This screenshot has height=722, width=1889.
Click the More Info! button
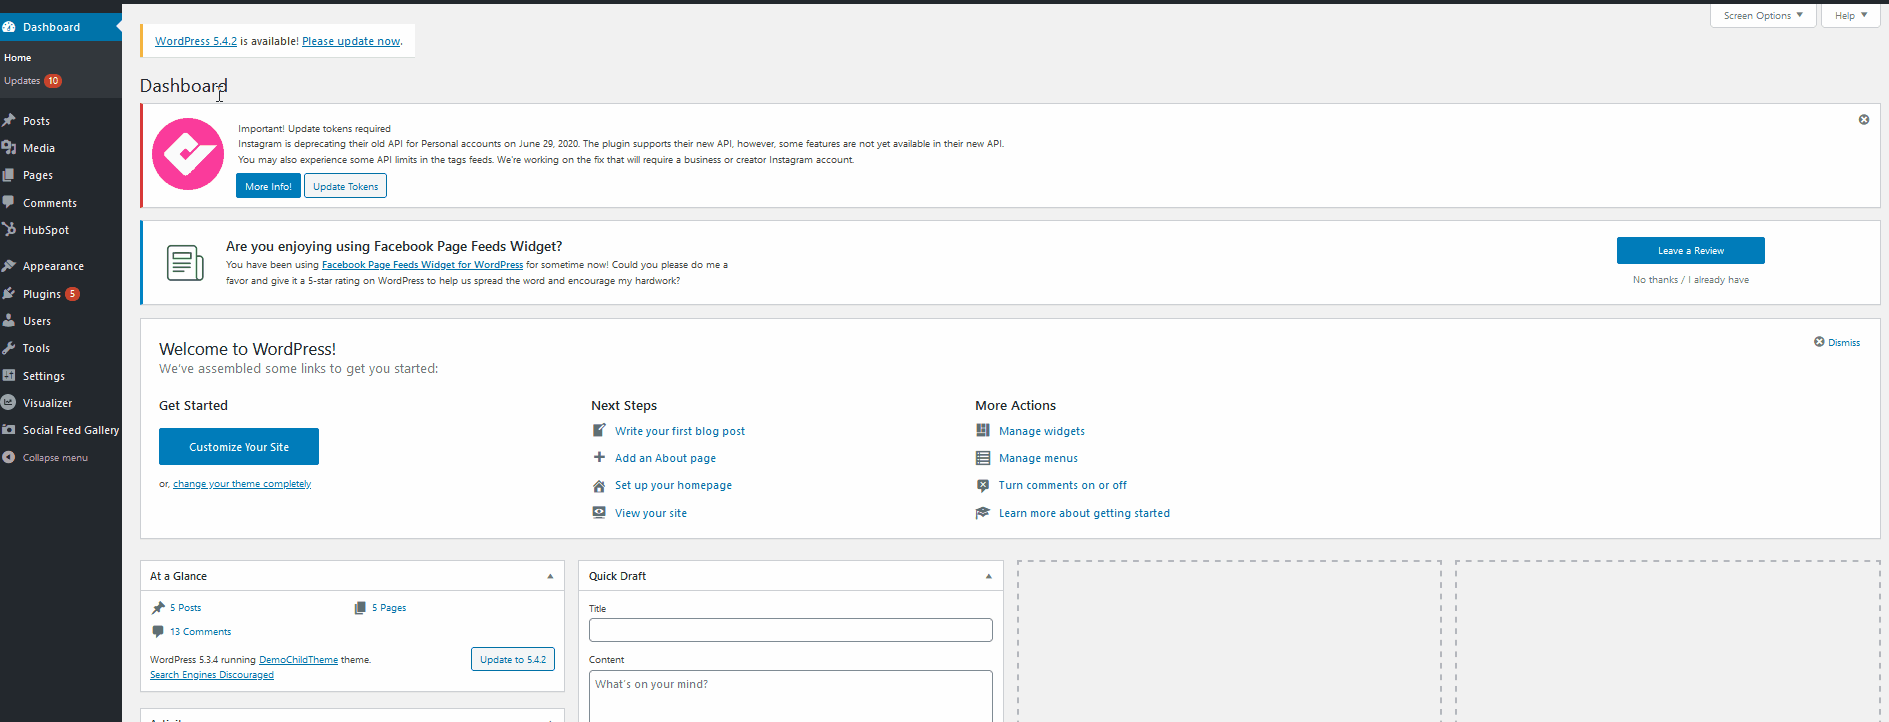pyautogui.click(x=268, y=186)
